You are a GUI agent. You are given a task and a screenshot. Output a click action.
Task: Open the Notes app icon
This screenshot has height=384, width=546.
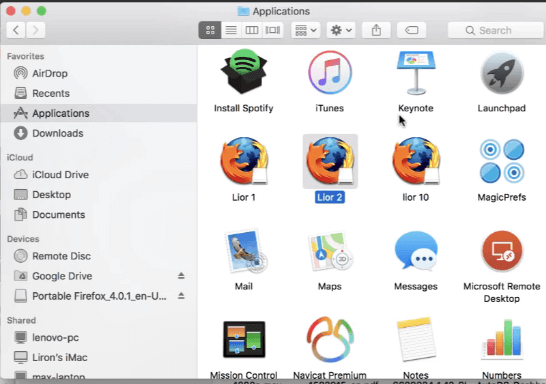point(416,339)
